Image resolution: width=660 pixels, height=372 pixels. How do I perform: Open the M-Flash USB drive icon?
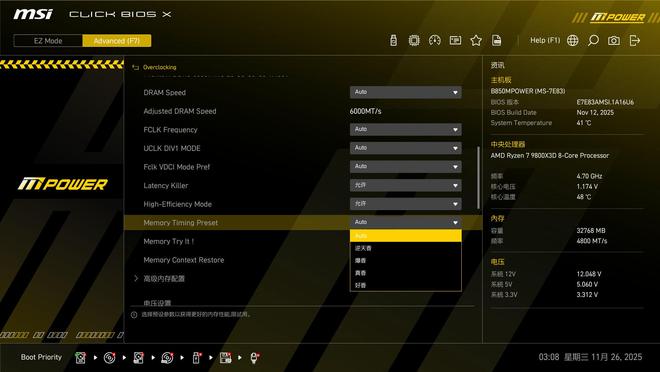(394, 40)
